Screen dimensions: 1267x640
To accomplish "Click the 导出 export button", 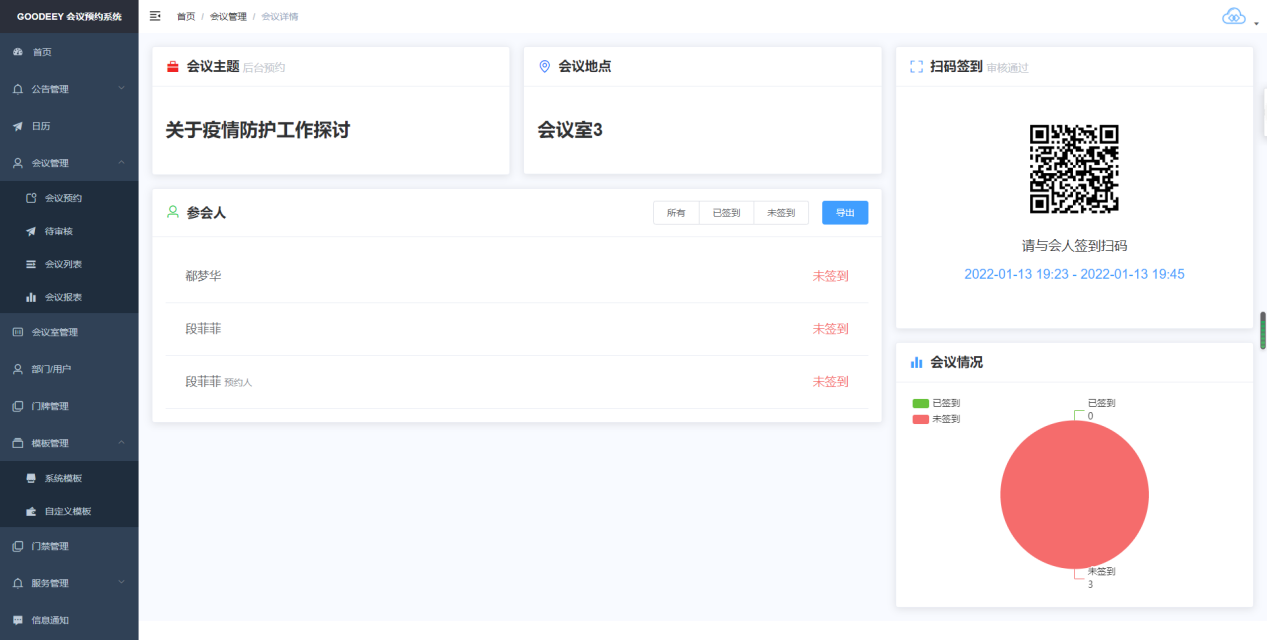I will point(845,213).
